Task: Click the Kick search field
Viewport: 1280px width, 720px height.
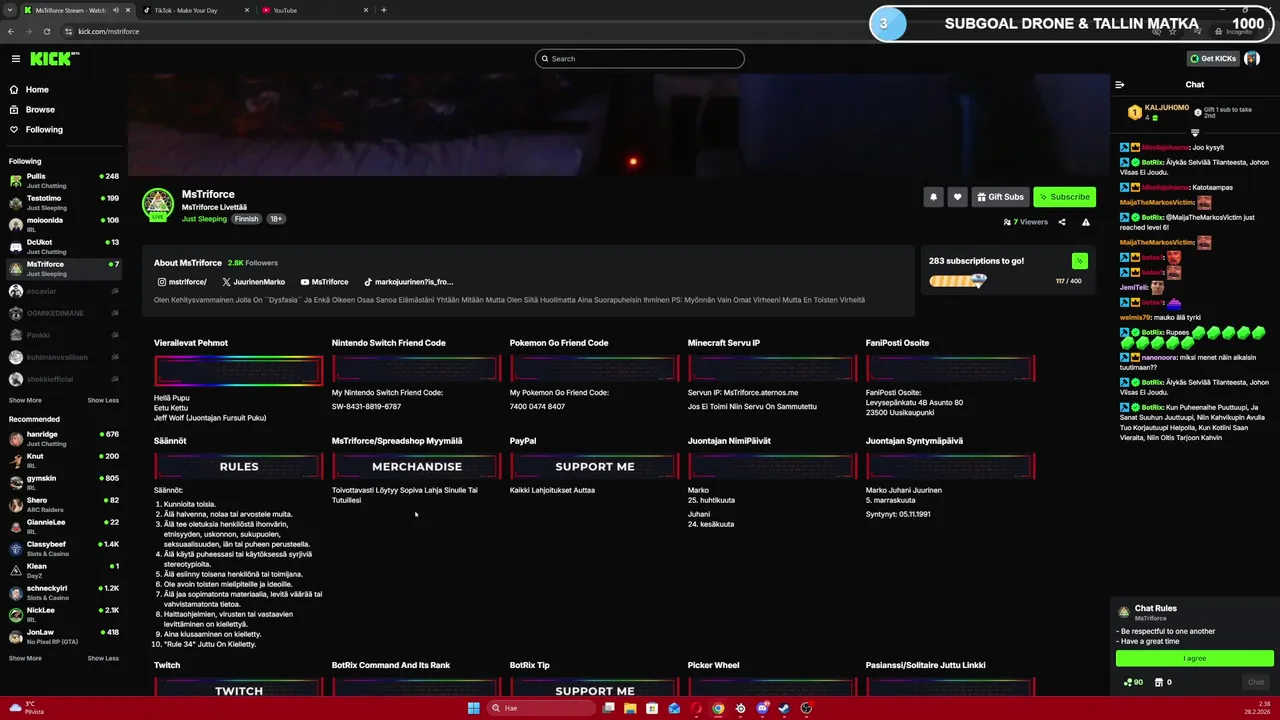Action: pyautogui.click(x=640, y=59)
